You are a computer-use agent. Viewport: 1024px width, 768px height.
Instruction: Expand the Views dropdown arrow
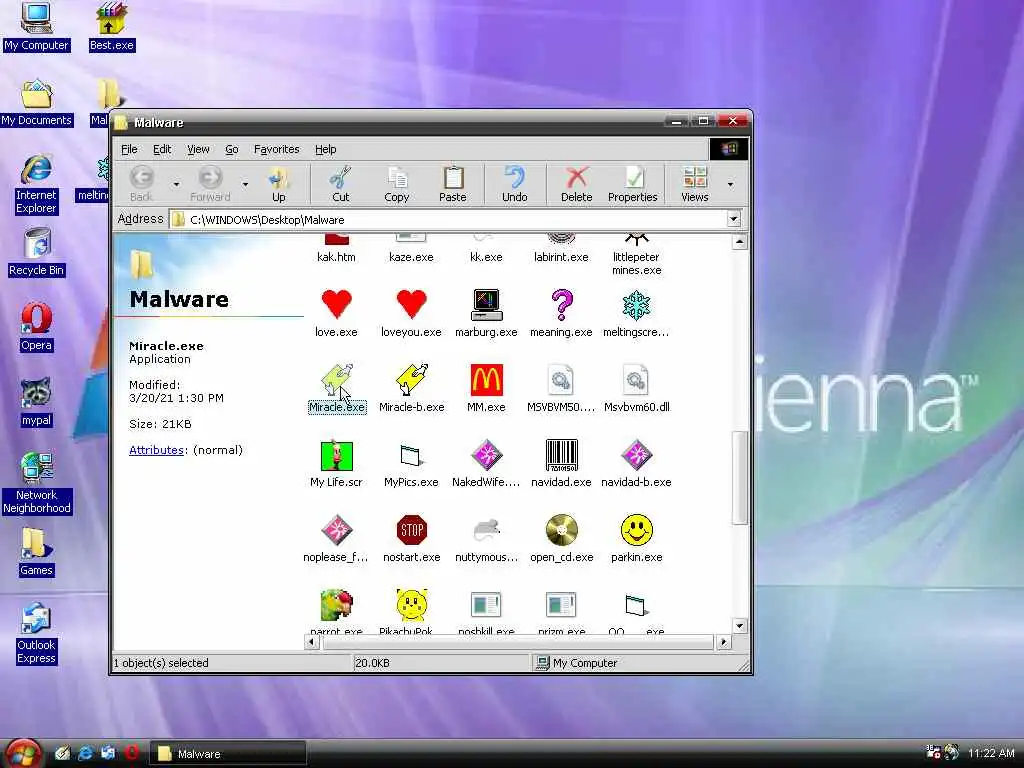[730, 185]
